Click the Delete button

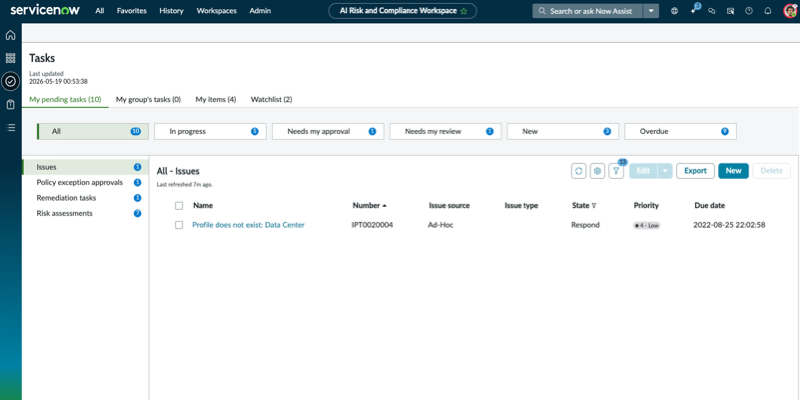(x=771, y=171)
